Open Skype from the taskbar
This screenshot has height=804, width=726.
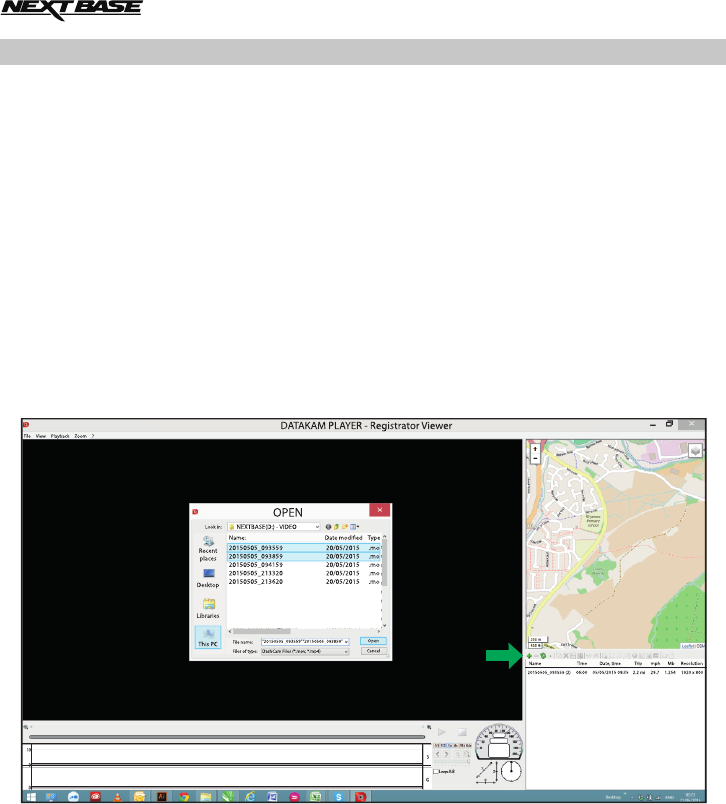(338, 796)
